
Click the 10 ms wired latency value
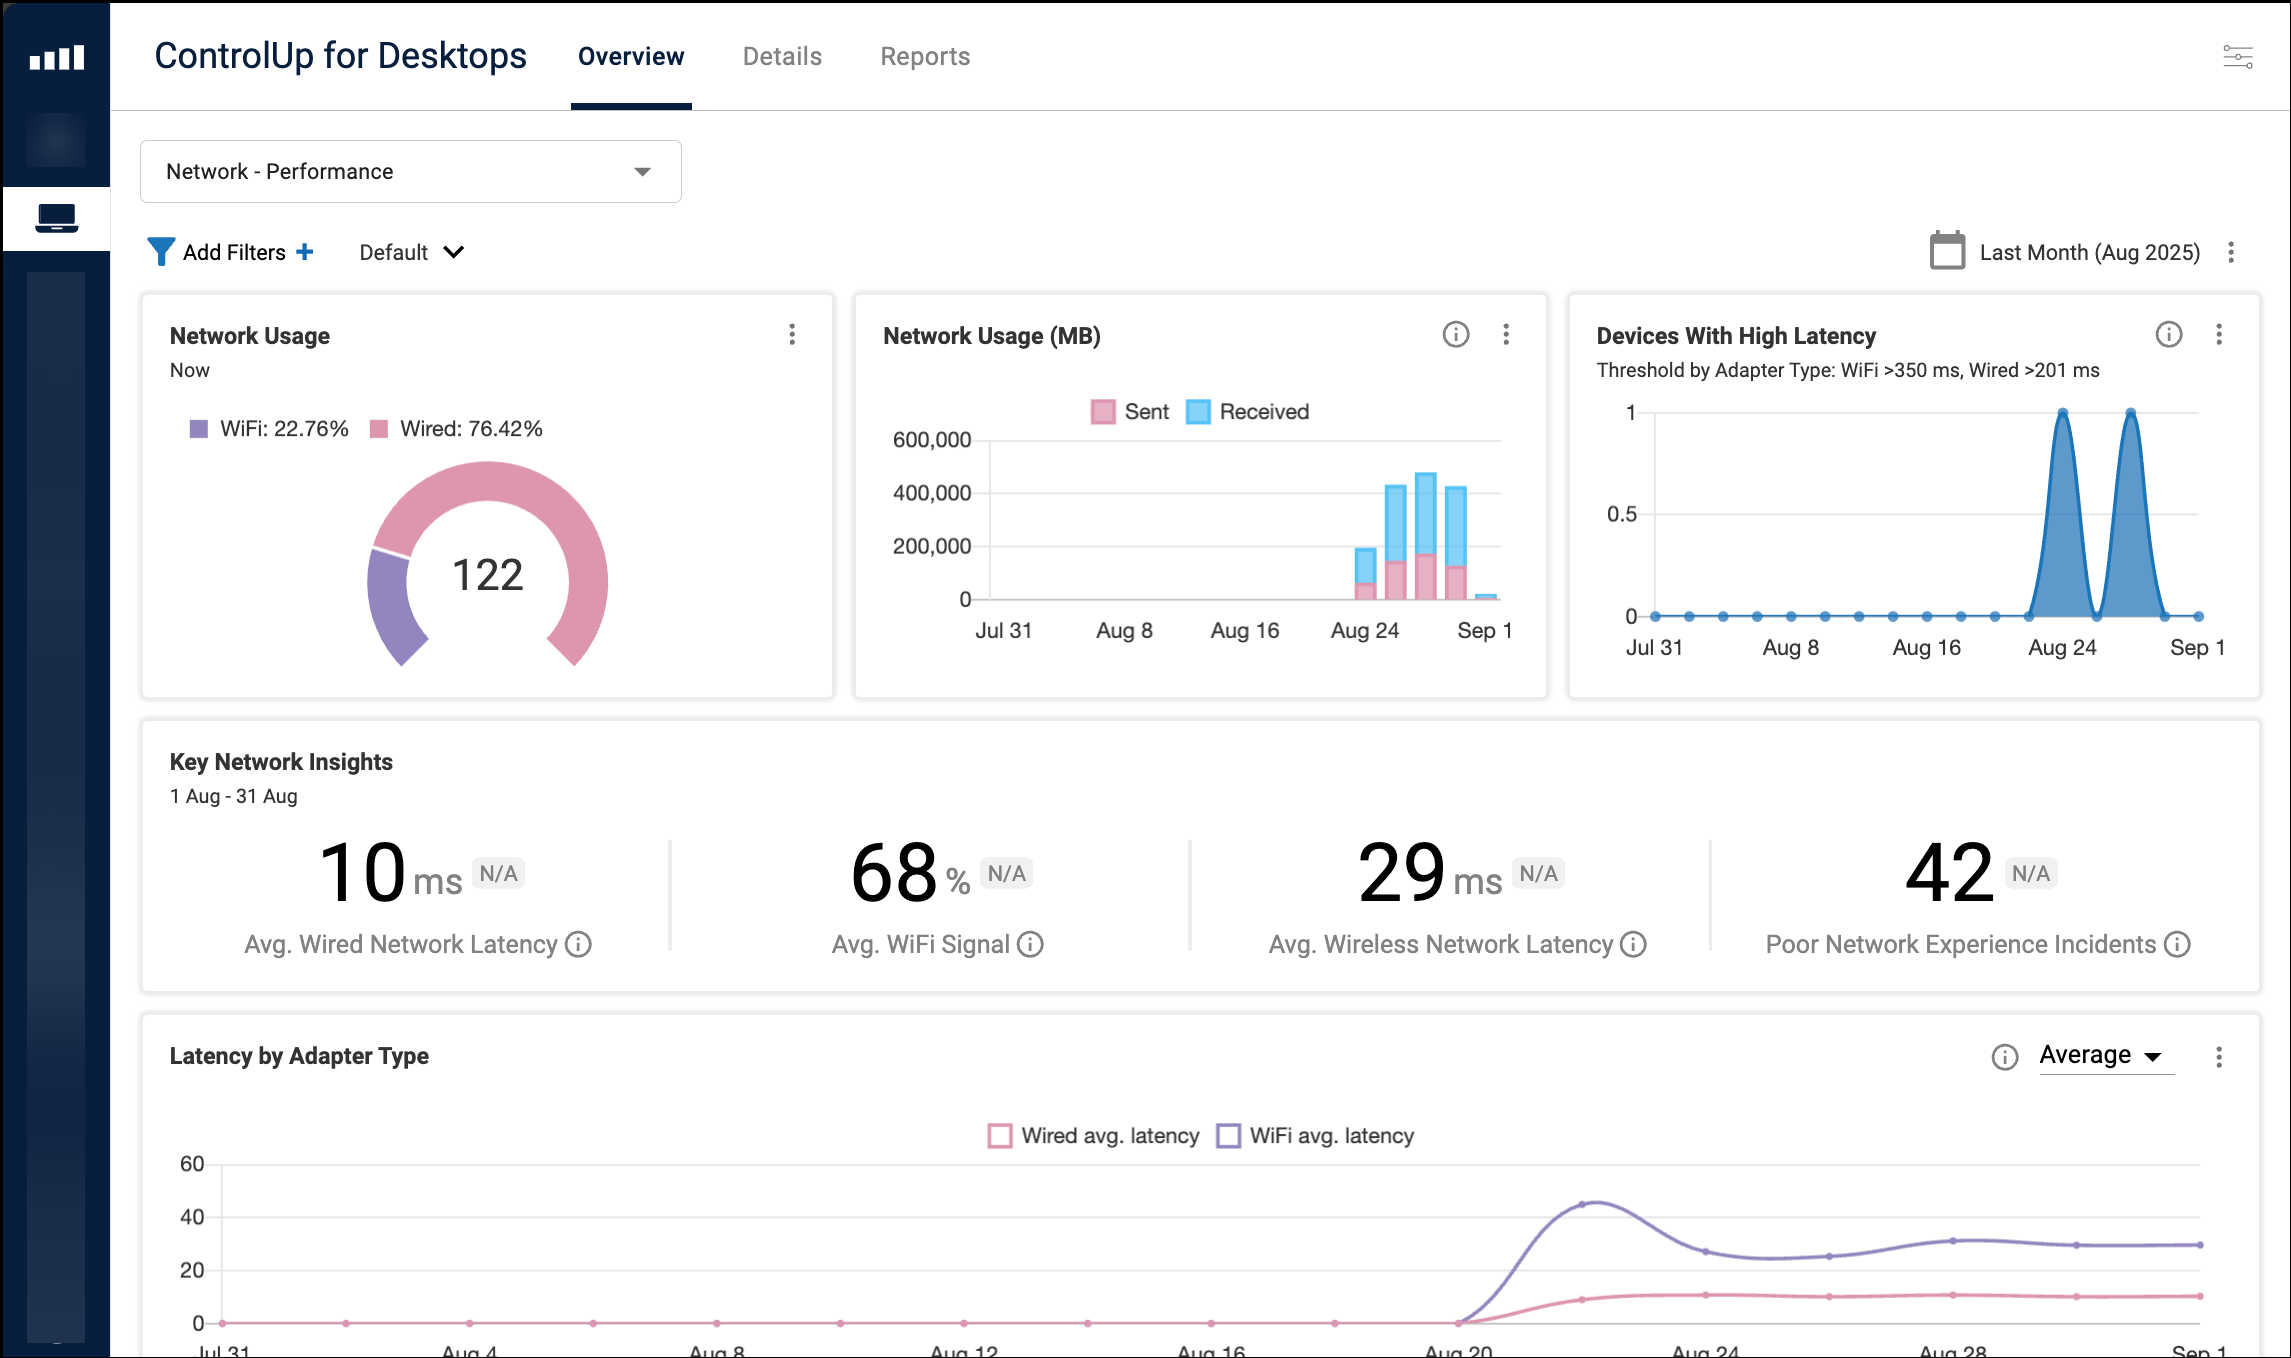tap(390, 873)
